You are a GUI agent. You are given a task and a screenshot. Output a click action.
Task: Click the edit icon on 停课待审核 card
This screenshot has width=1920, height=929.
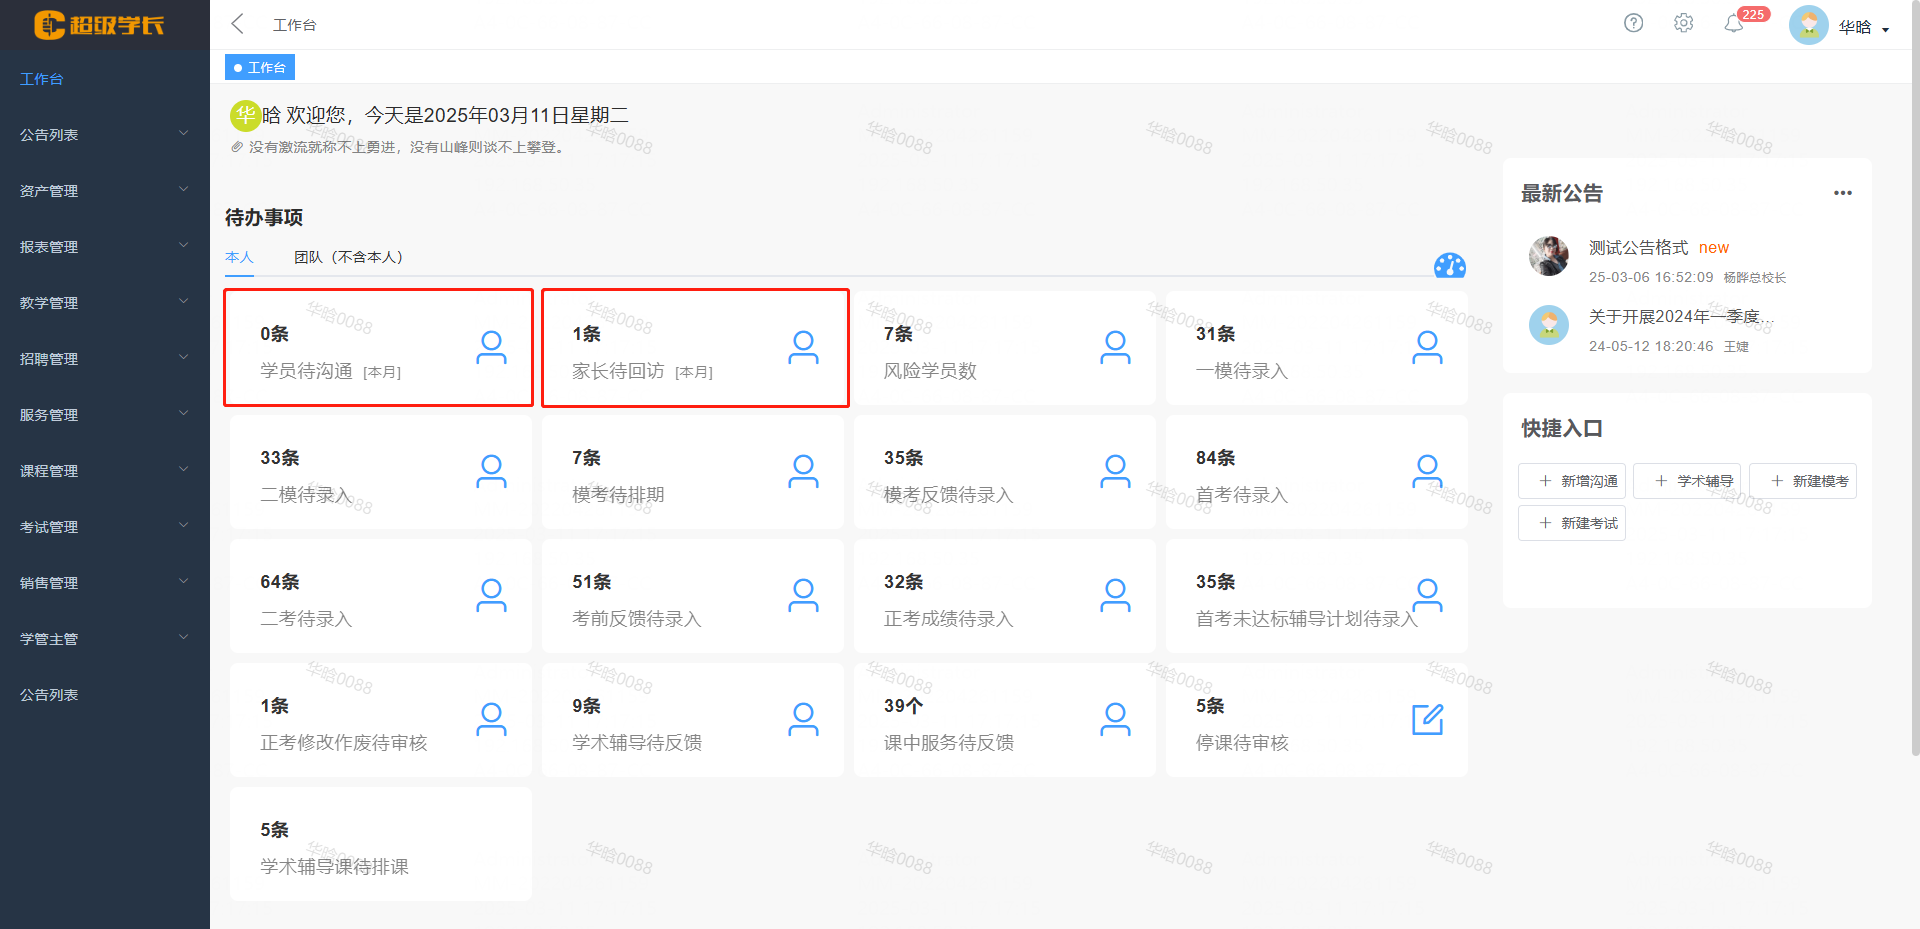[1427, 718]
